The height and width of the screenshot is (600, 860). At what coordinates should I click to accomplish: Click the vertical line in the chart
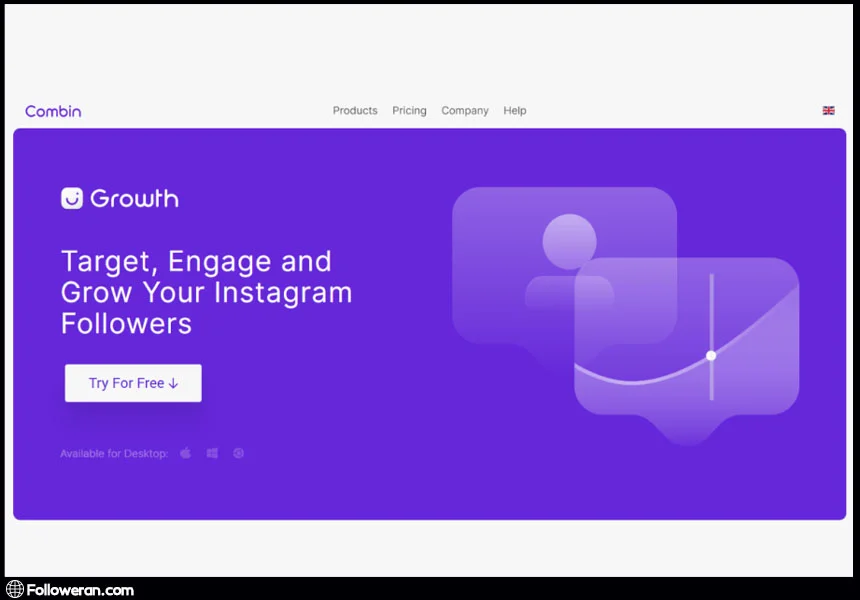click(711, 310)
